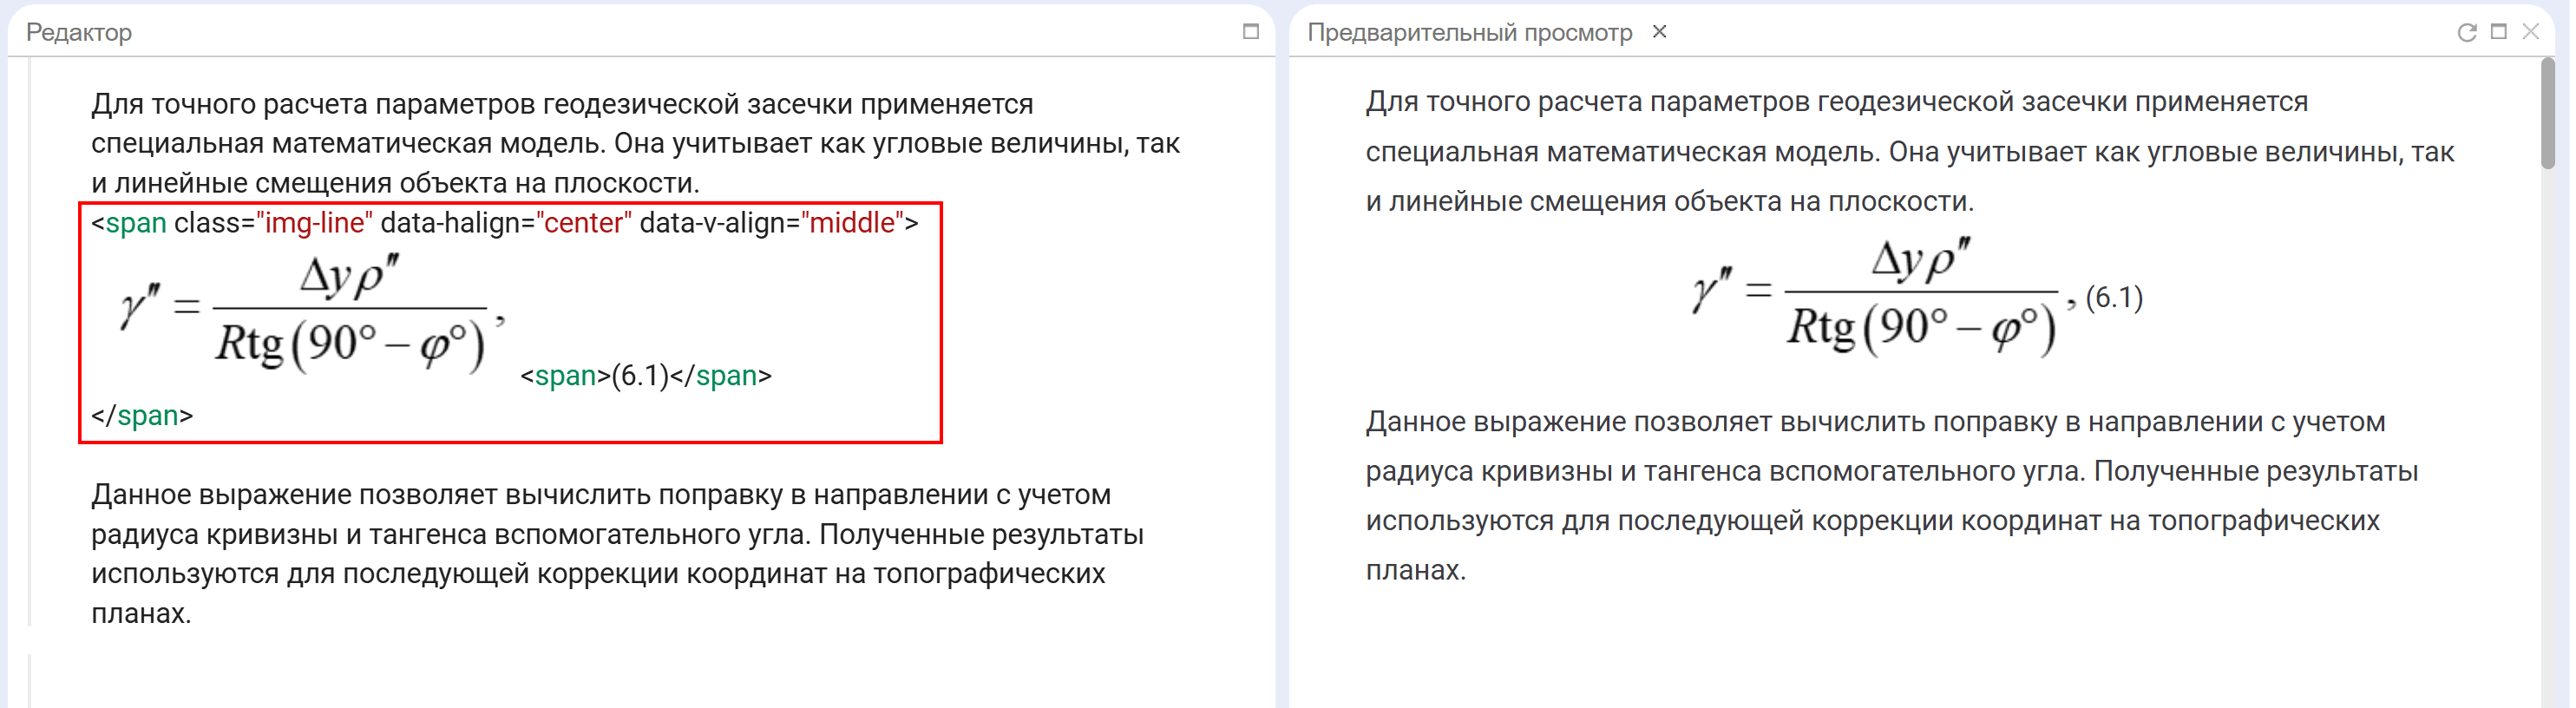
Task: Click the word 'планах.' in the preview
Action: pyautogui.click(x=1416, y=571)
